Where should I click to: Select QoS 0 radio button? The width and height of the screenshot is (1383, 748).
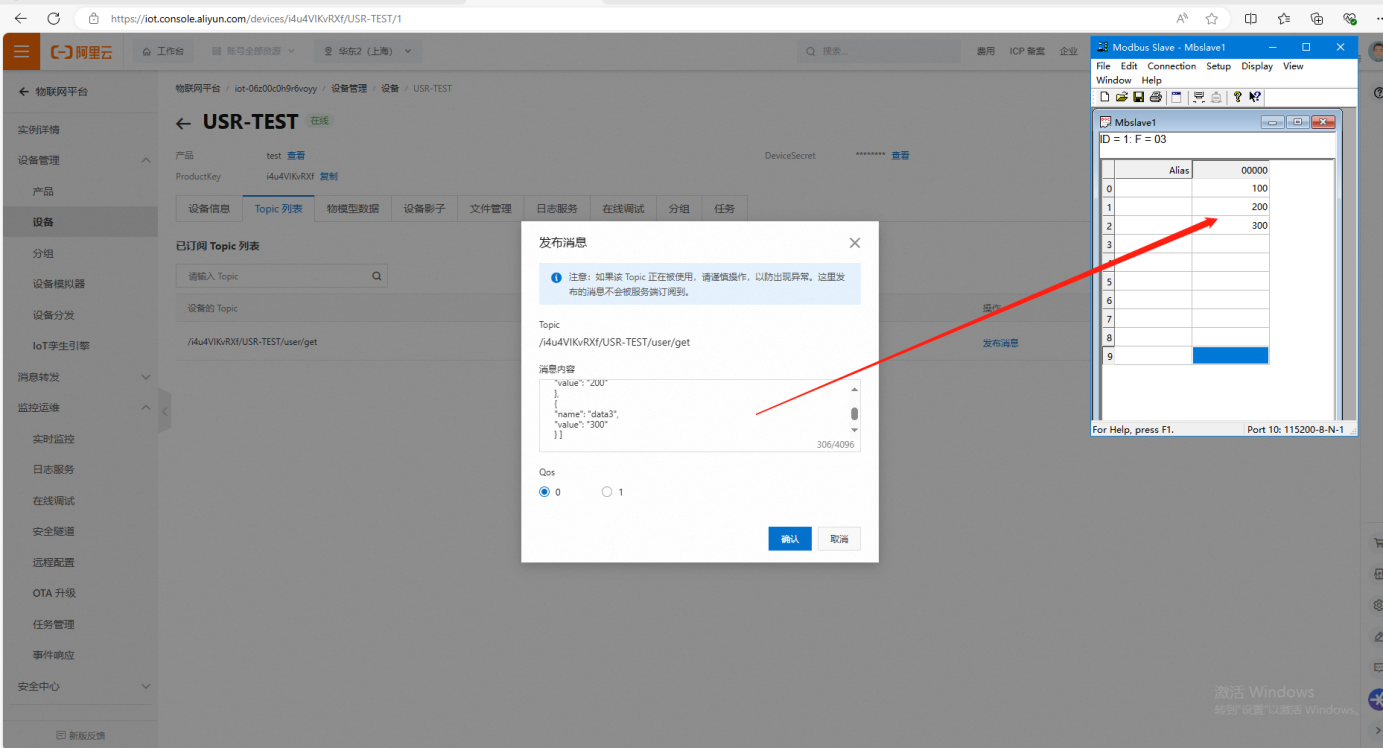point(545,492)
